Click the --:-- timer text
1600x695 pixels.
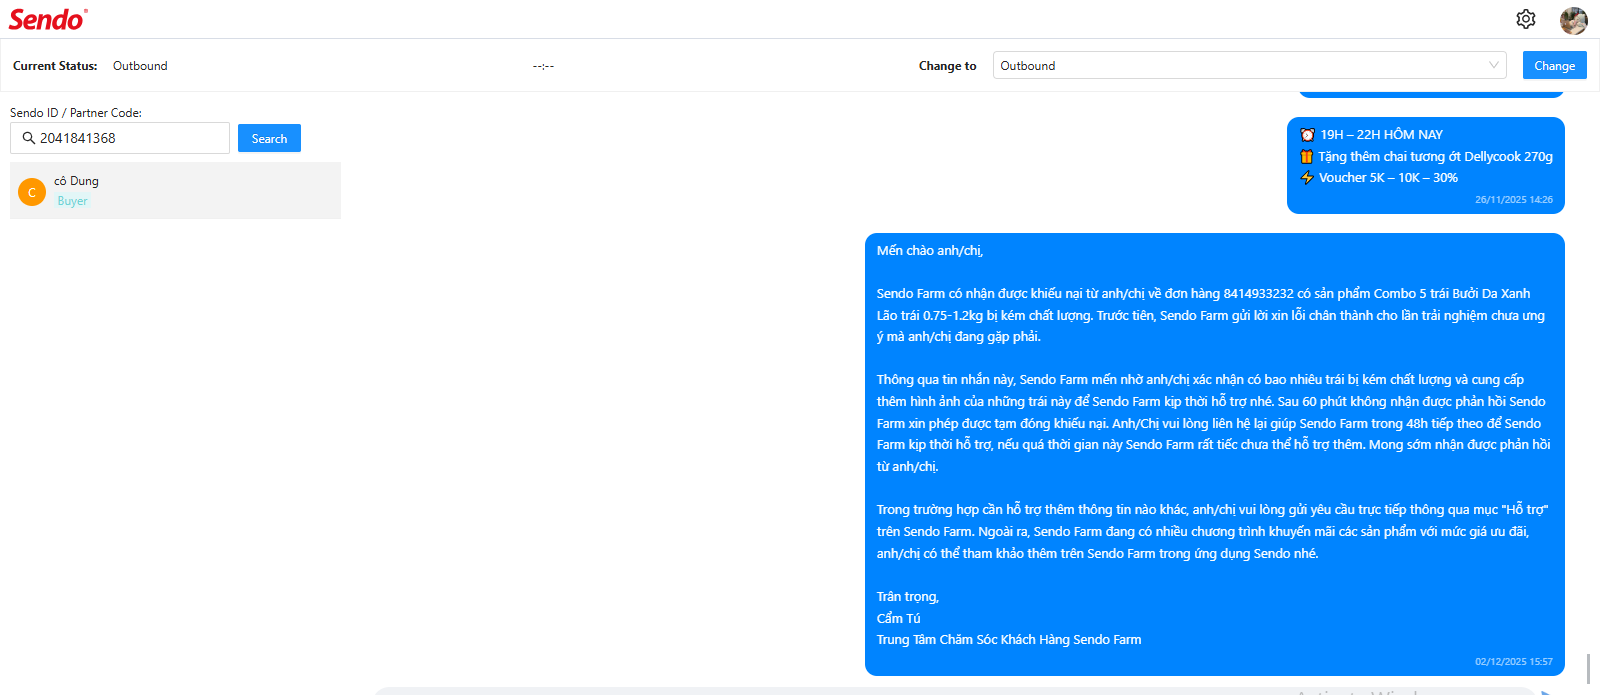coord(543,66)
